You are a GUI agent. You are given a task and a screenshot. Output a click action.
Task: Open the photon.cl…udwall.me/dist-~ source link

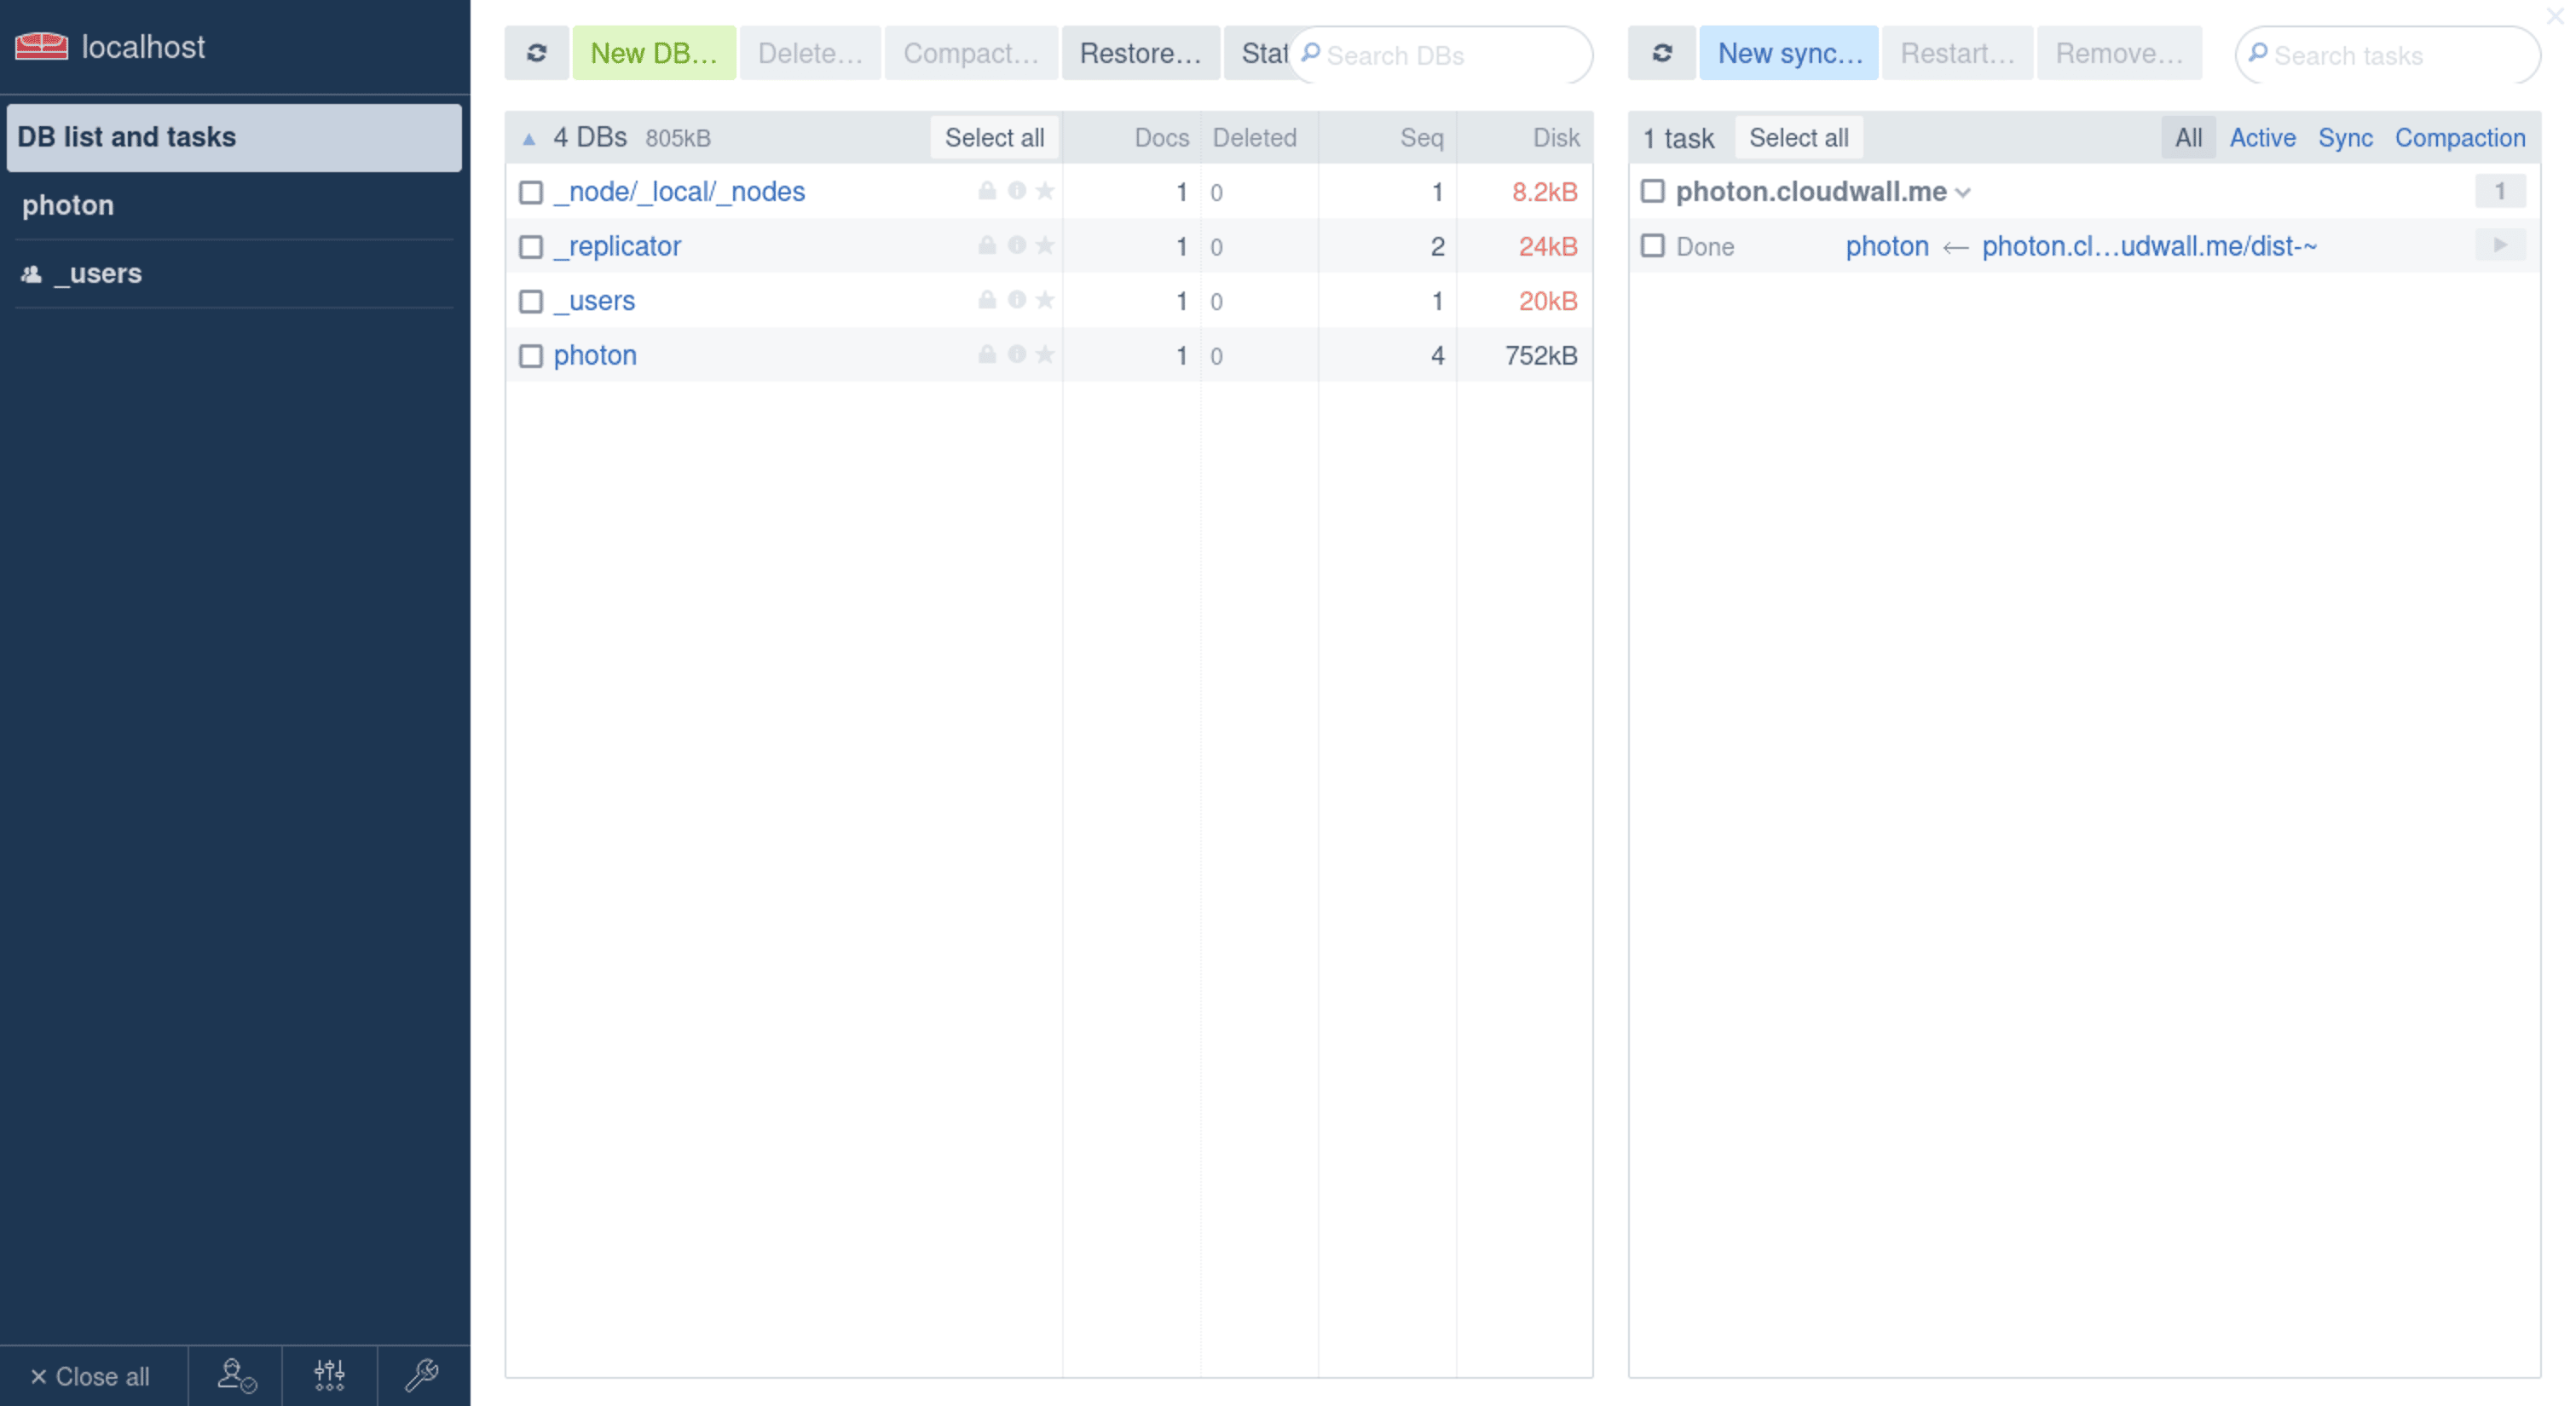pos(2149,246)
